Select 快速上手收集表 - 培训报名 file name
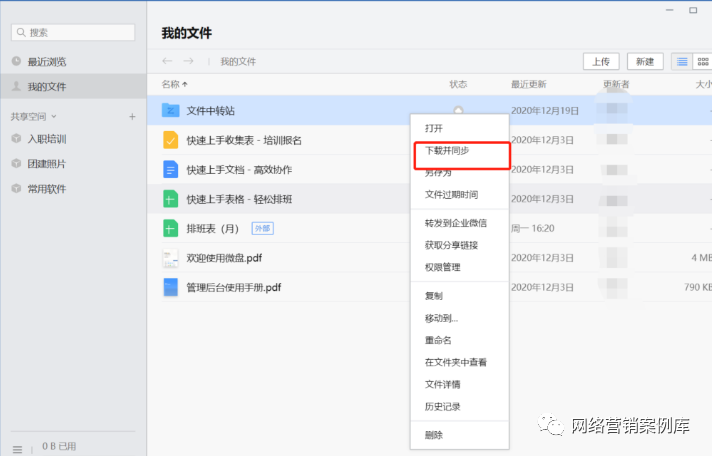This screenshot has height=456, width=712. [244, 140]
